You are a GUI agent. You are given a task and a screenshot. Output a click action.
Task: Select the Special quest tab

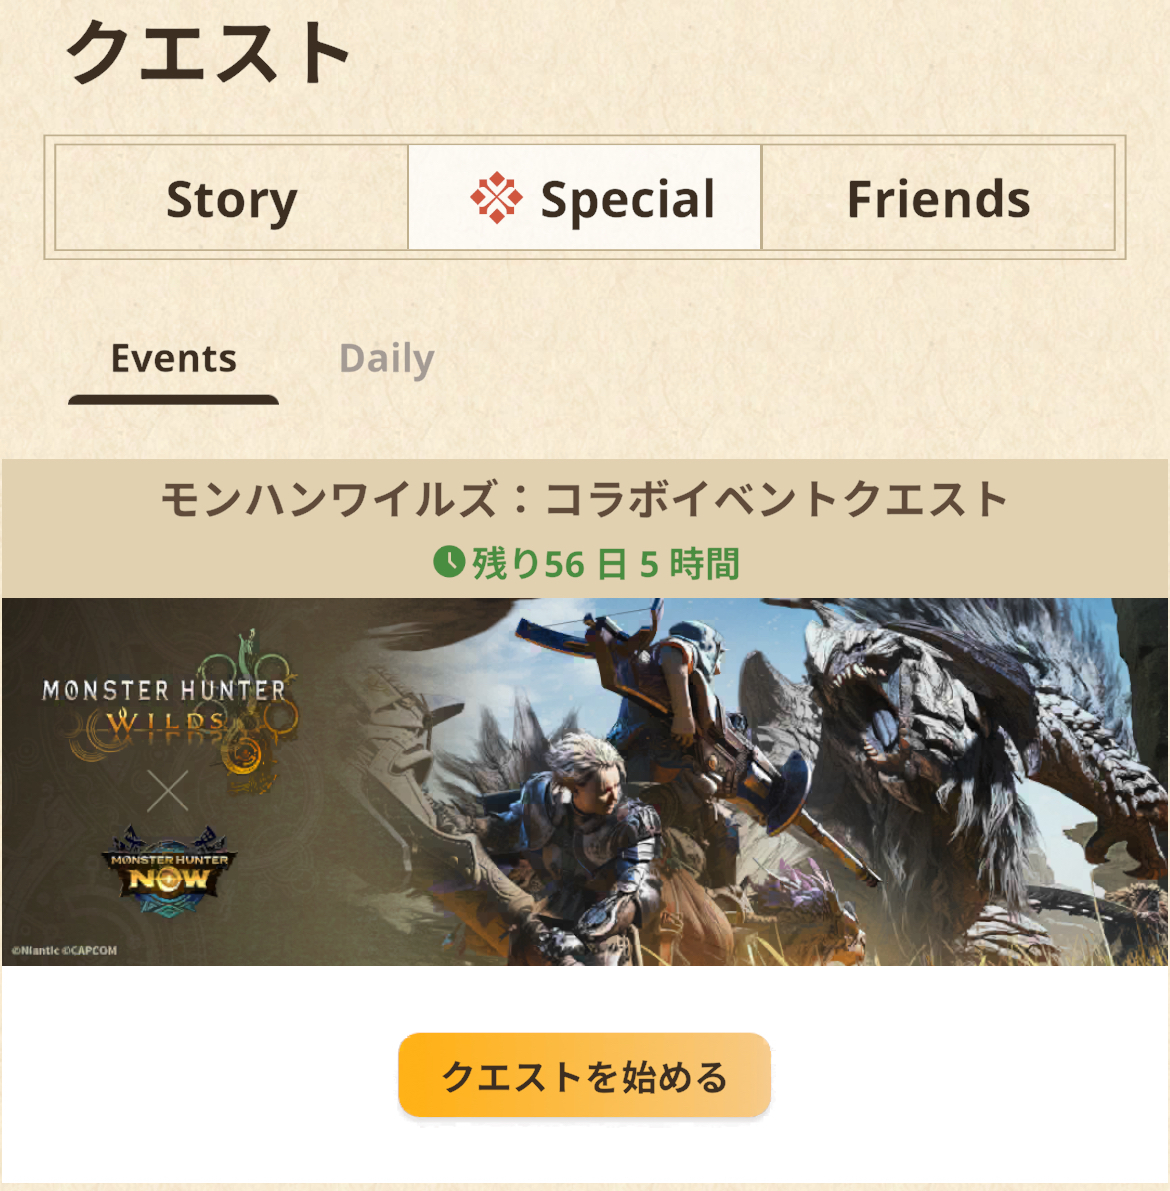(x=584, y=197)
